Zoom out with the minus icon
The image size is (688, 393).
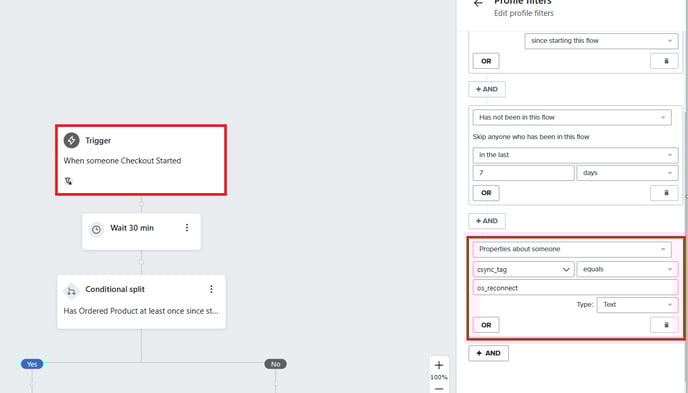439,389
